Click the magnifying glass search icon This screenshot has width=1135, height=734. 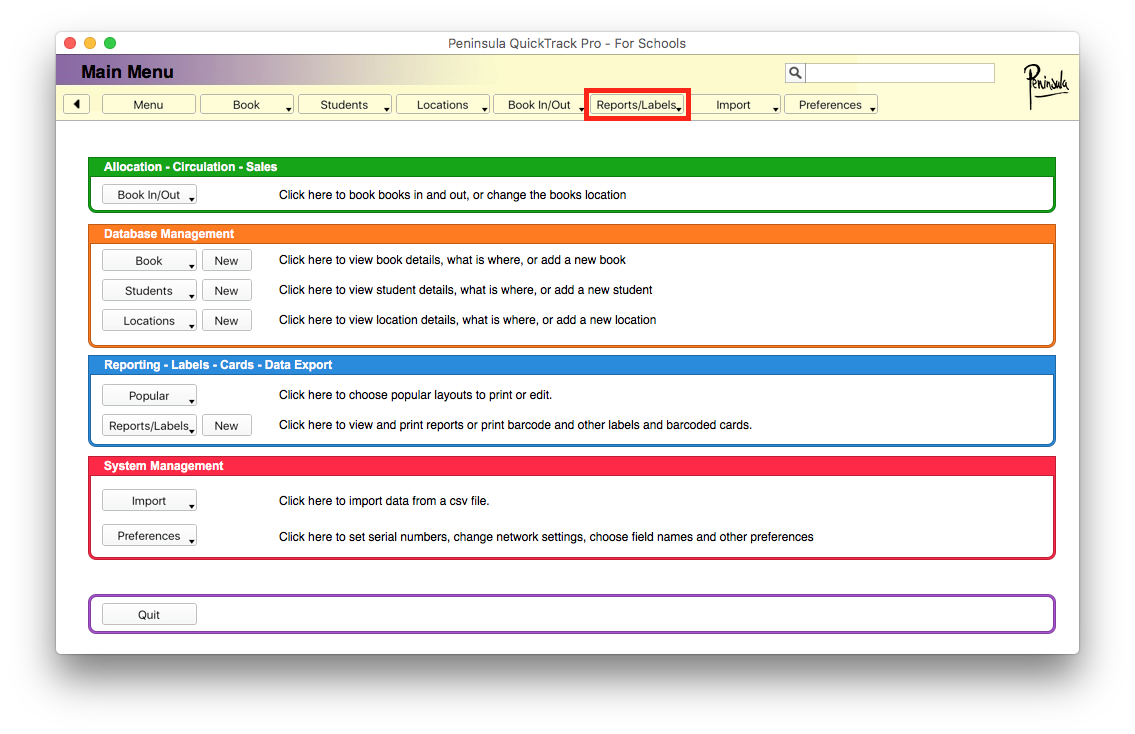point(795,72)
